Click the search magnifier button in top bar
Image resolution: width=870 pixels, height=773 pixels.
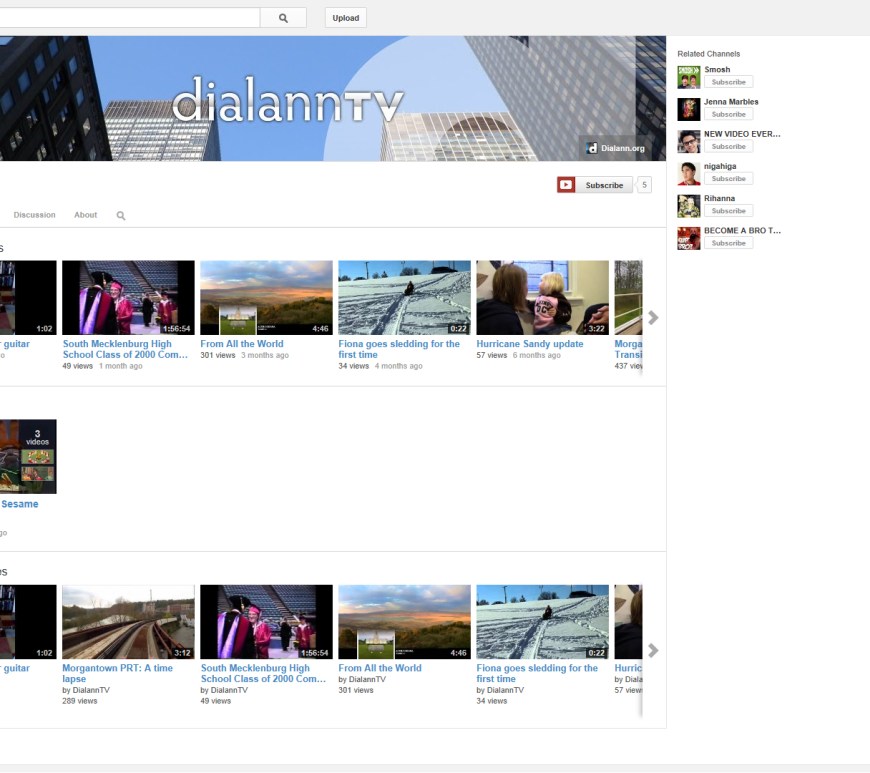283,18
